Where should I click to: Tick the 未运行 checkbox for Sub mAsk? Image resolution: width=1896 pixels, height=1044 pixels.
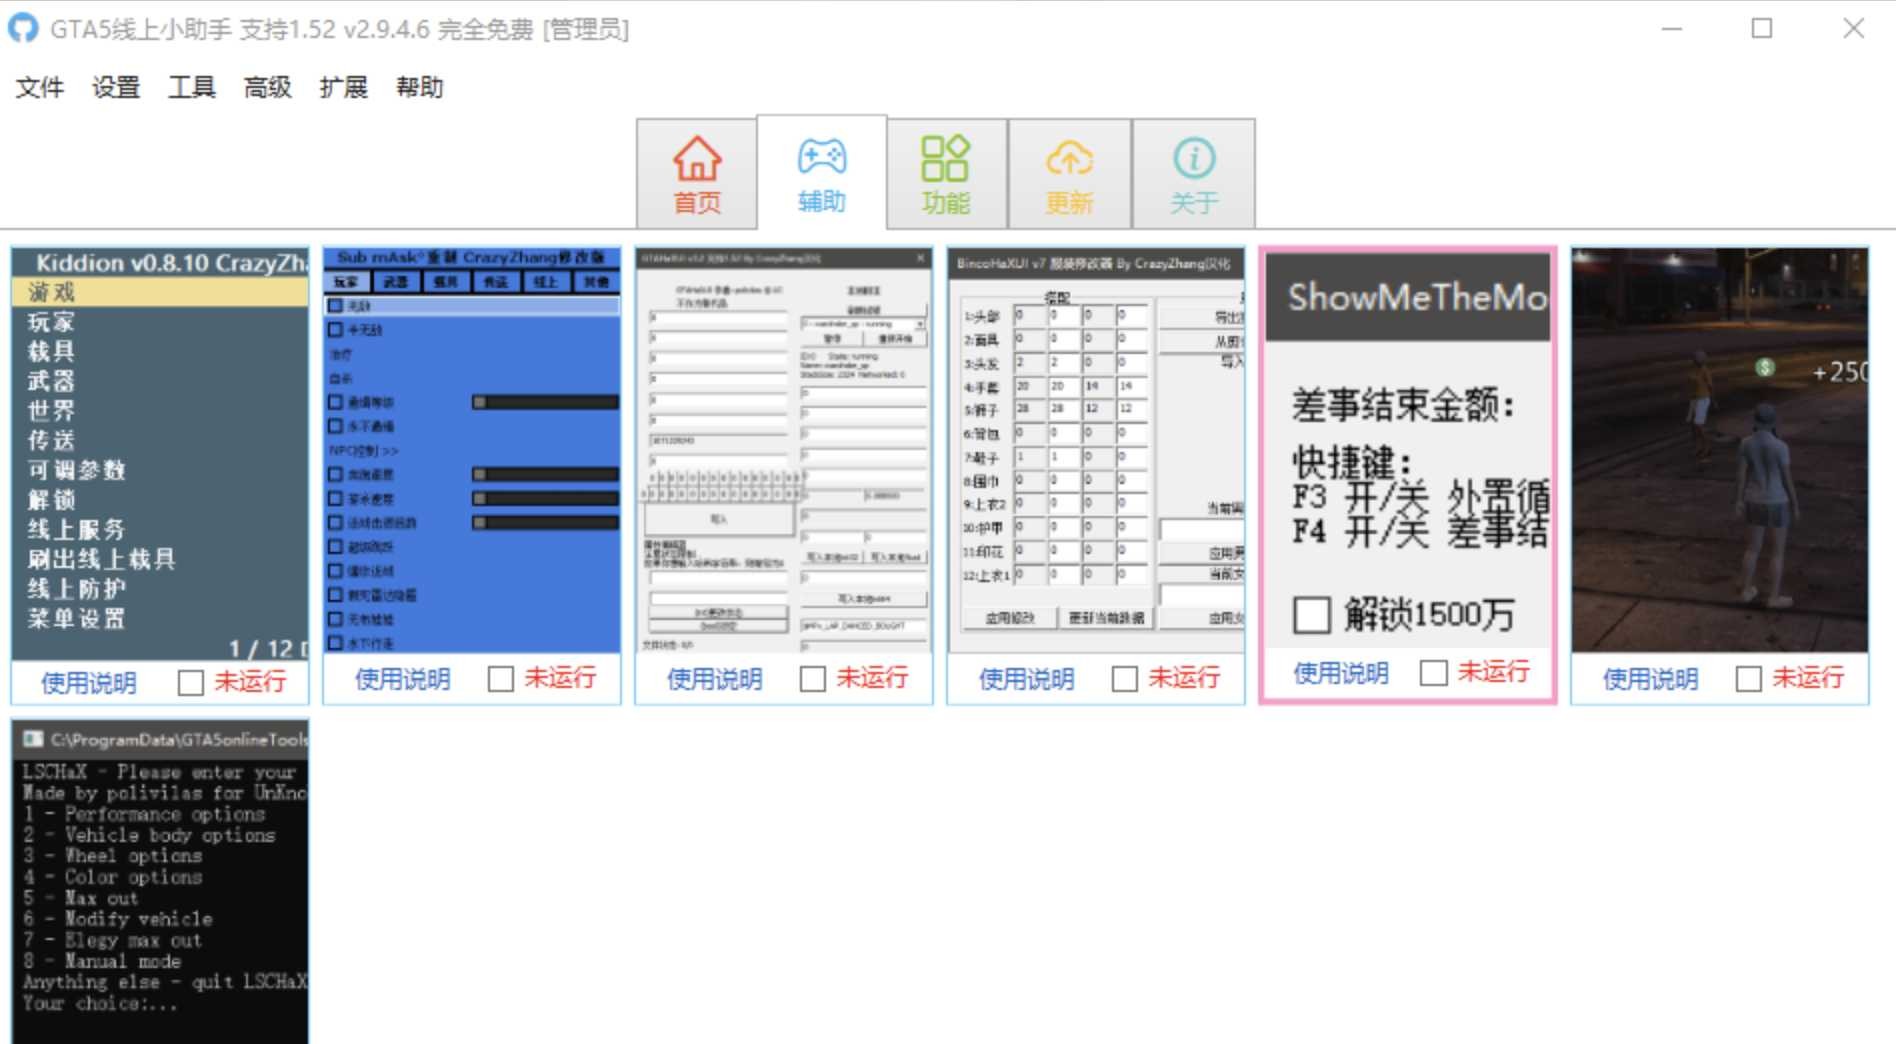coord(501,679)
